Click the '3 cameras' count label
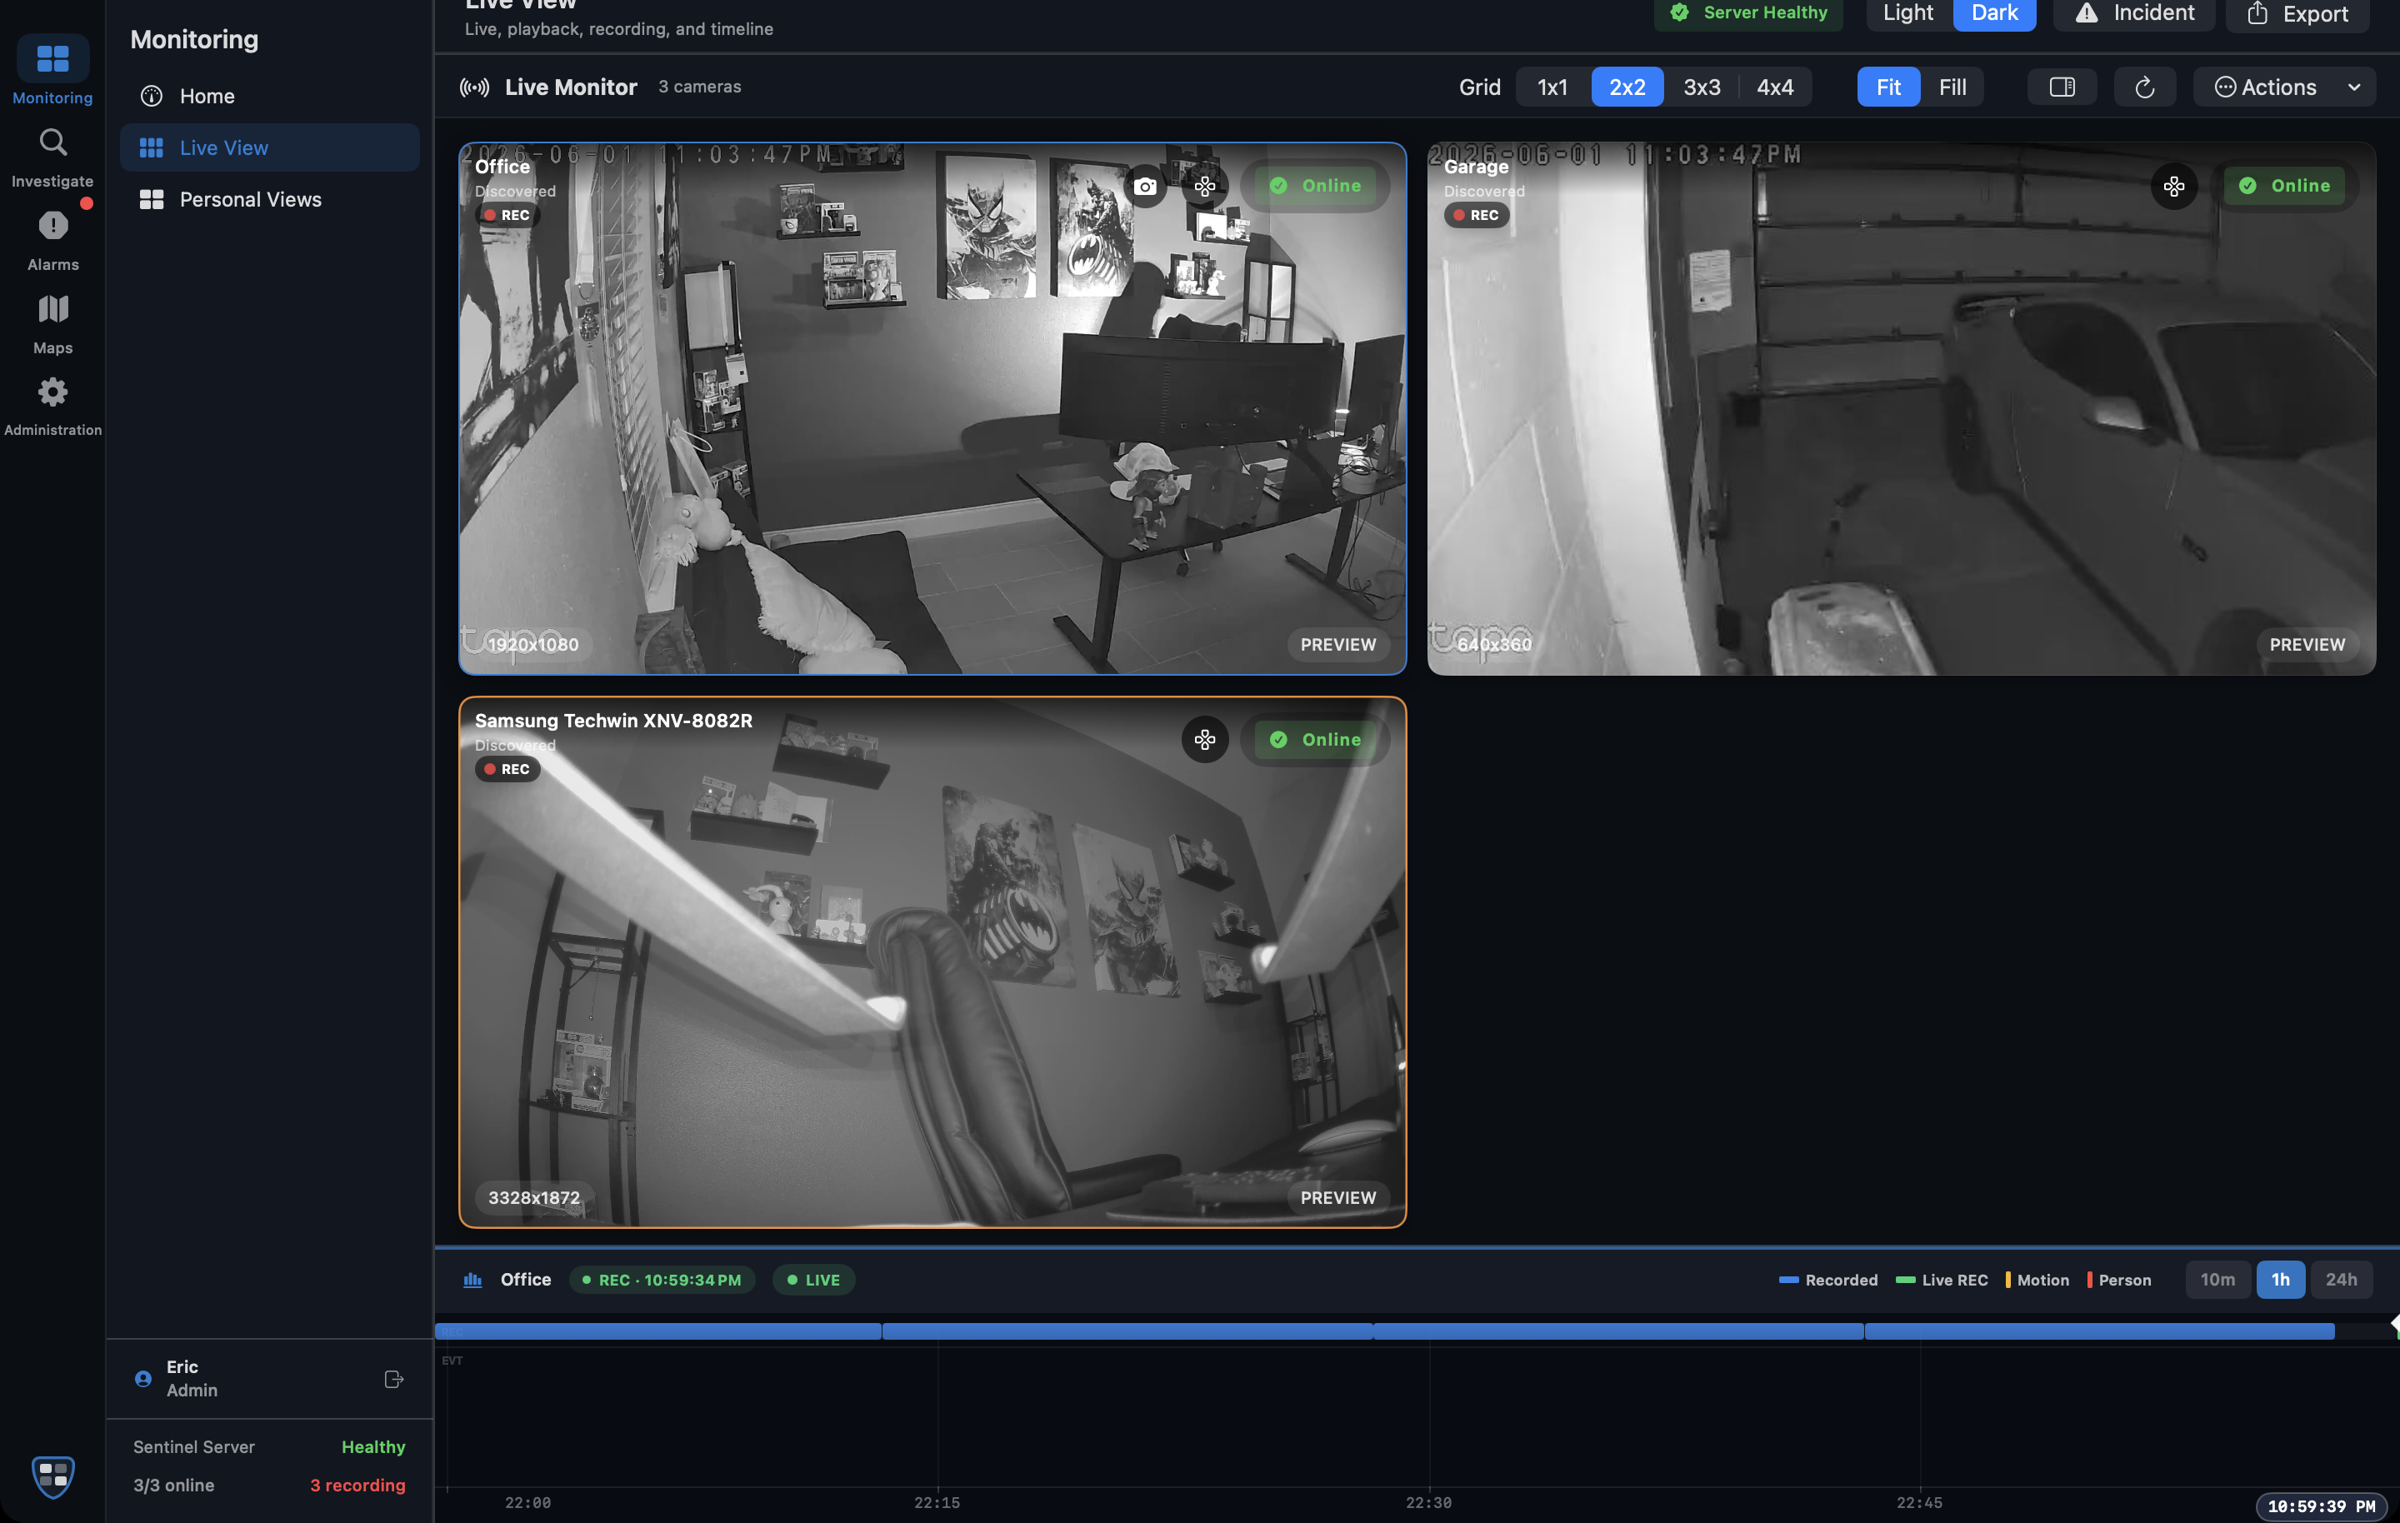Image resolution: width=2400 pixels, height=1523 pixels. (700, 87)
